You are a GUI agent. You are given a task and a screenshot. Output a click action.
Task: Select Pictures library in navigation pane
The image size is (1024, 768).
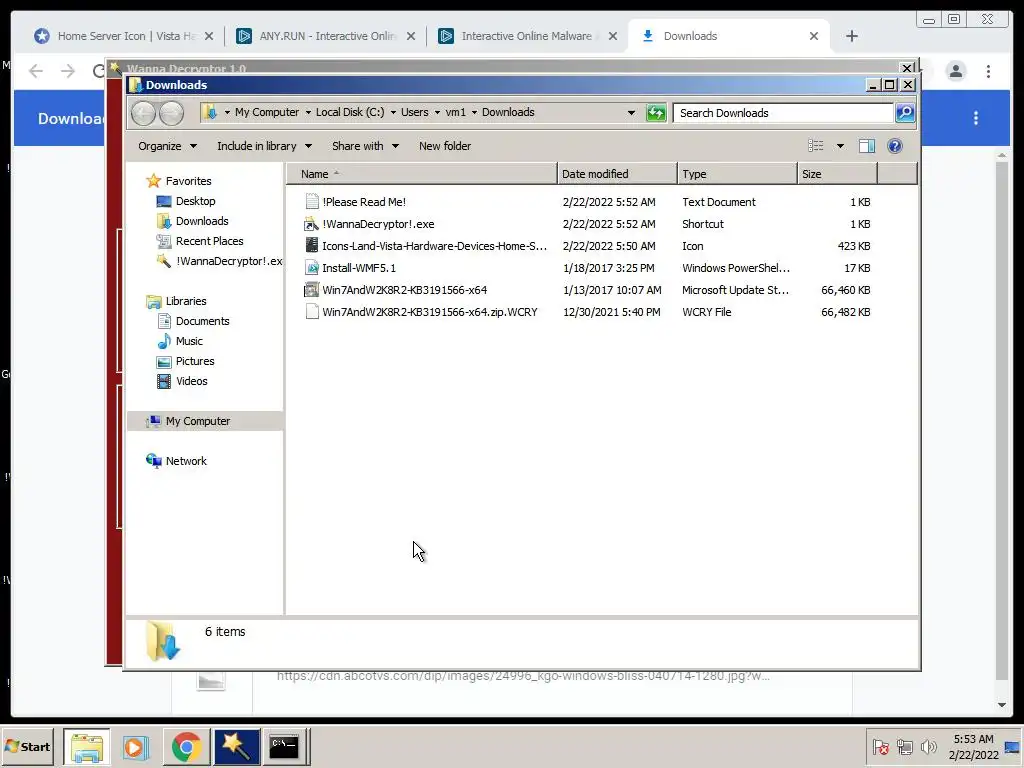[x=195, y=361]
